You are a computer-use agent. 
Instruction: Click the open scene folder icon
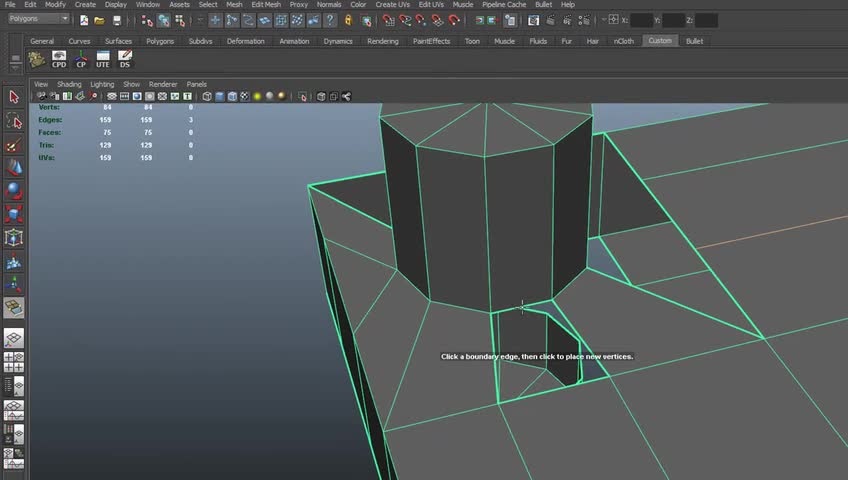tap(100, 20)
